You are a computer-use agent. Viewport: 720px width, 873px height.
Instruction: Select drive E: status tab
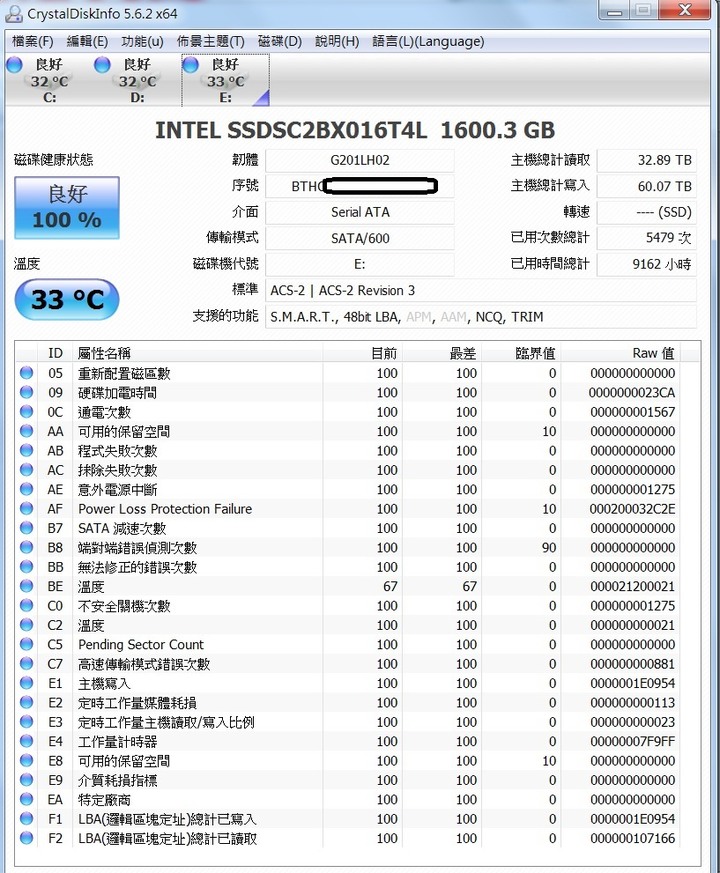226,80
